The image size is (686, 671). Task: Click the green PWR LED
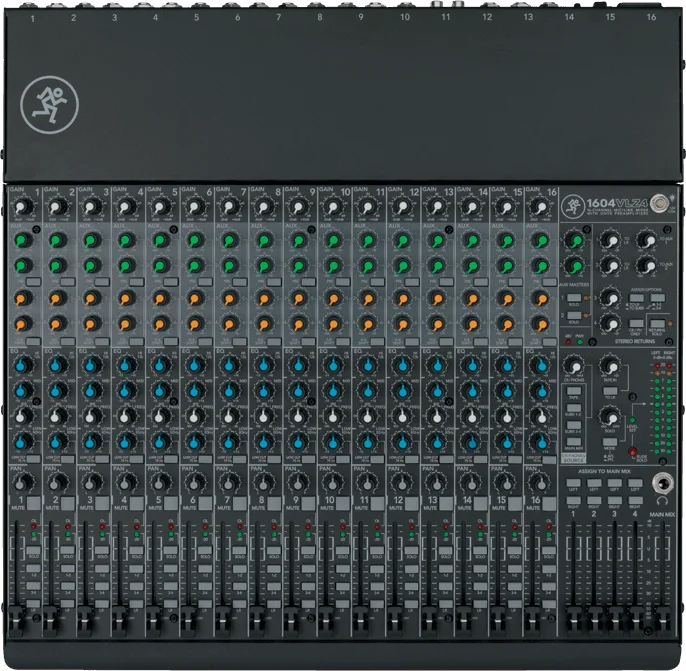click(580, 342)
